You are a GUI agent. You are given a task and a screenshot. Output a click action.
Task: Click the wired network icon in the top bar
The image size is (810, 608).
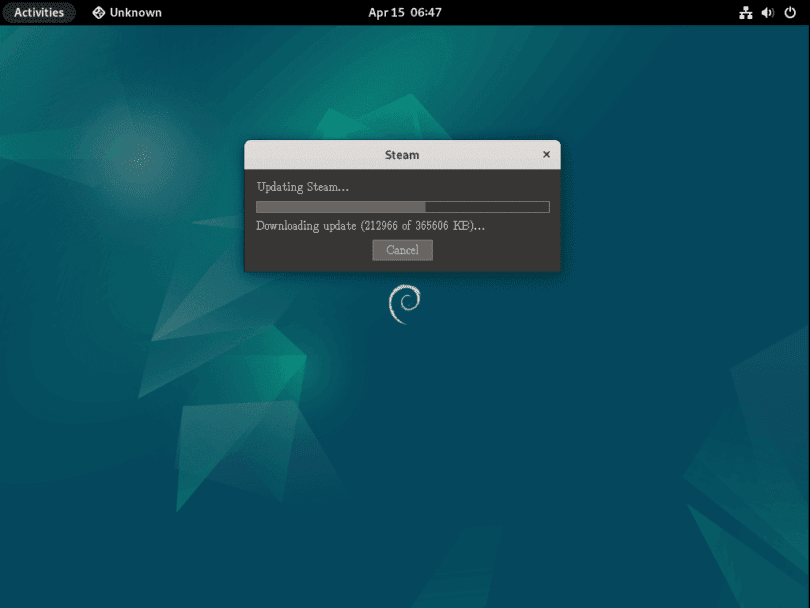coord(744,12)
